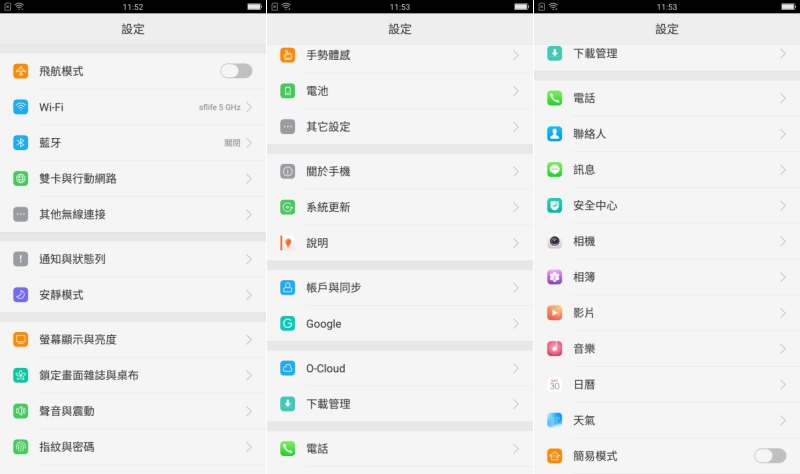Toggle the 簡易模式 simple mode switch

(x=770, y=456)
